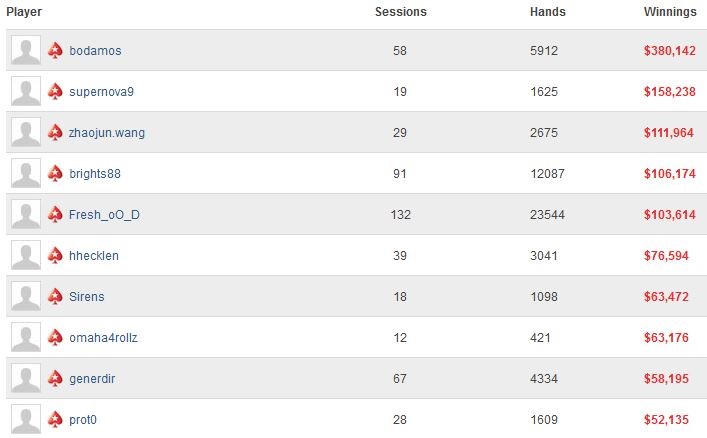Click PokerStars spade icon beside bodamos

[55, 51]
